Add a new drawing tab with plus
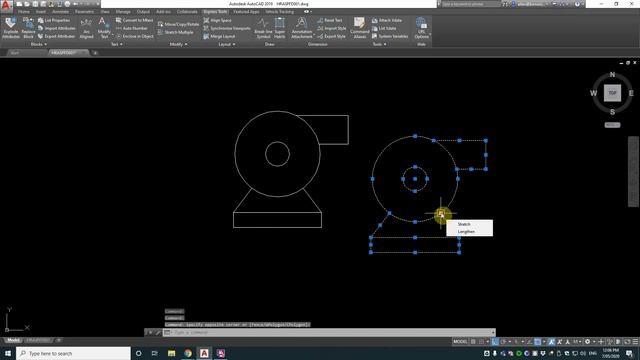 95,53
